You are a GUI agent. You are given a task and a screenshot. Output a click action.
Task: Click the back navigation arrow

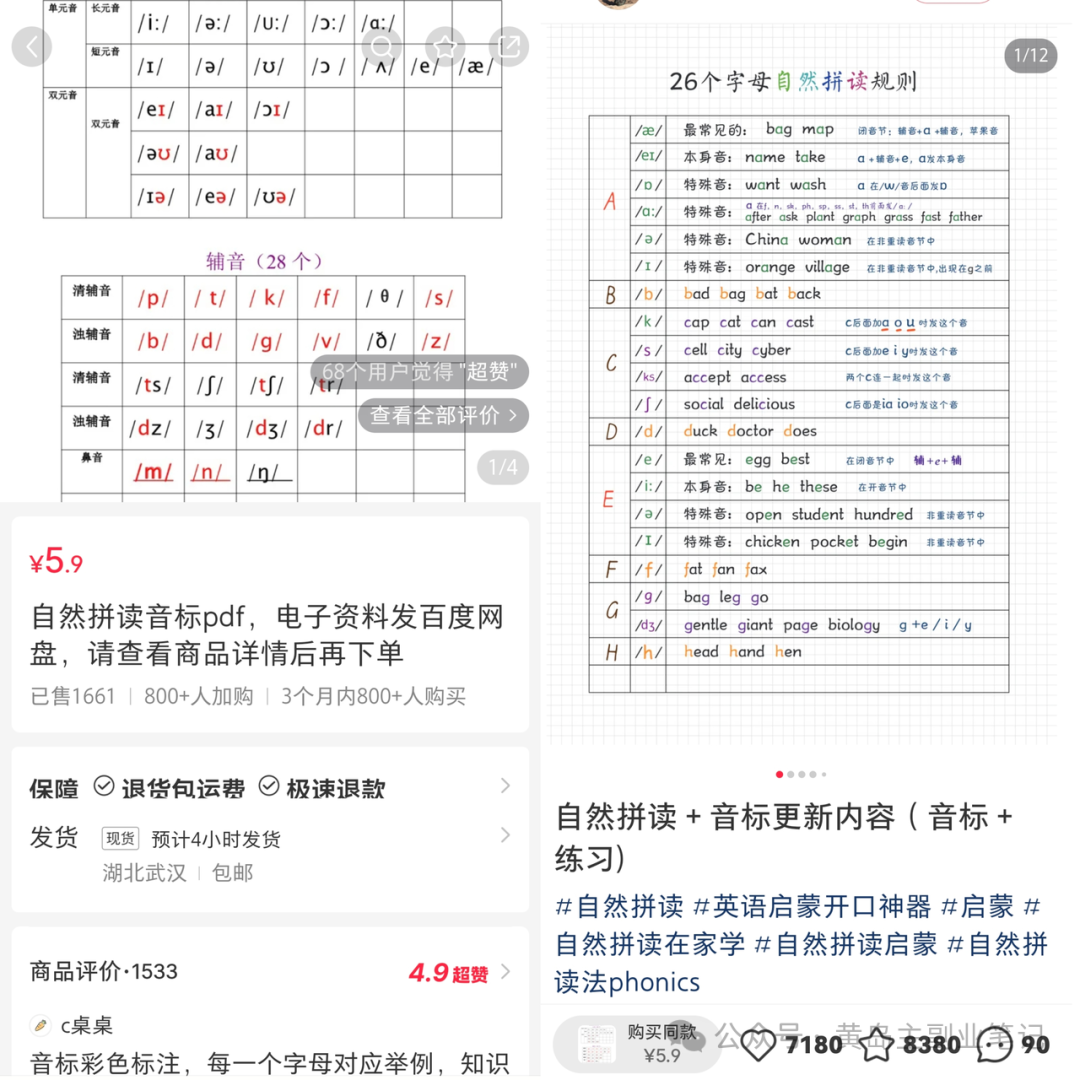pos(31,46)
